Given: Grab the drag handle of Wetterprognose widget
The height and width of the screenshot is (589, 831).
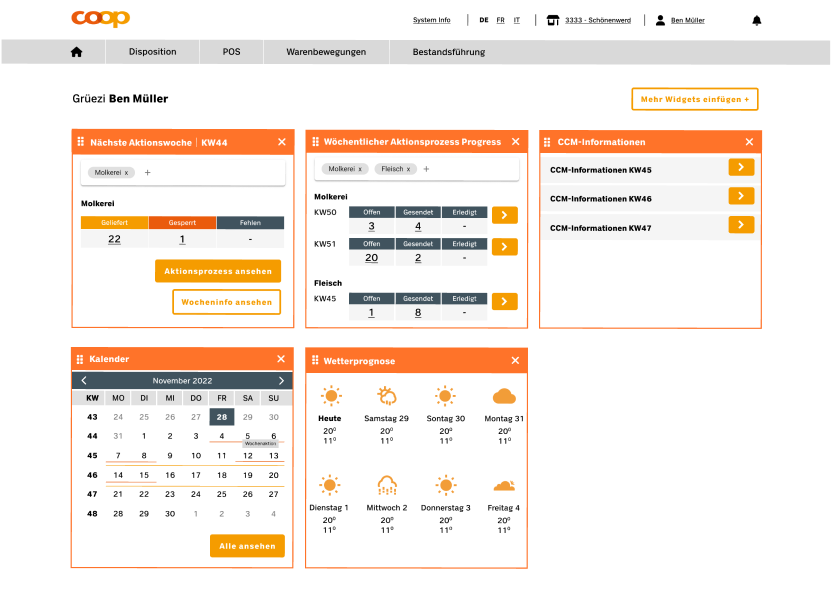Looking at the screenshot, I should 315,361.
